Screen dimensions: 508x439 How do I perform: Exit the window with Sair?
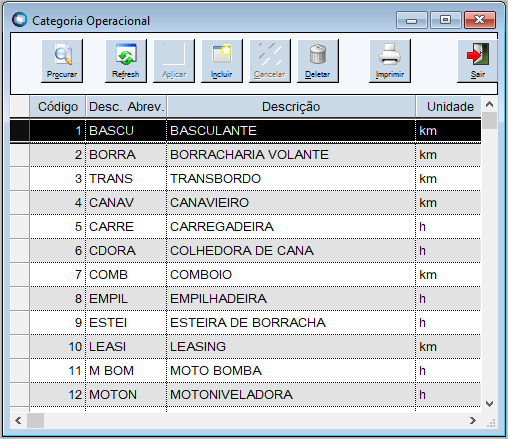click(x=478, y=61)
